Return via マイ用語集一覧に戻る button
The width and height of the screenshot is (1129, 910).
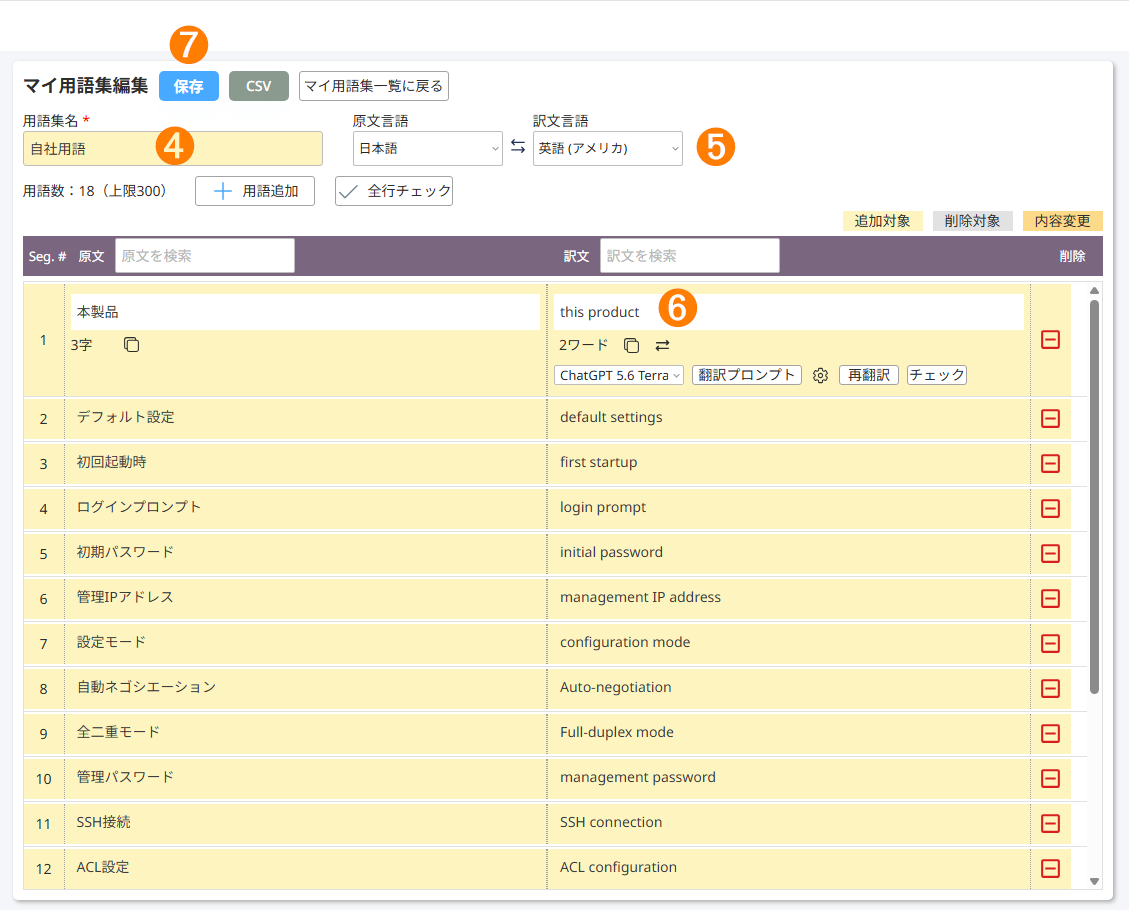(374, 86)
